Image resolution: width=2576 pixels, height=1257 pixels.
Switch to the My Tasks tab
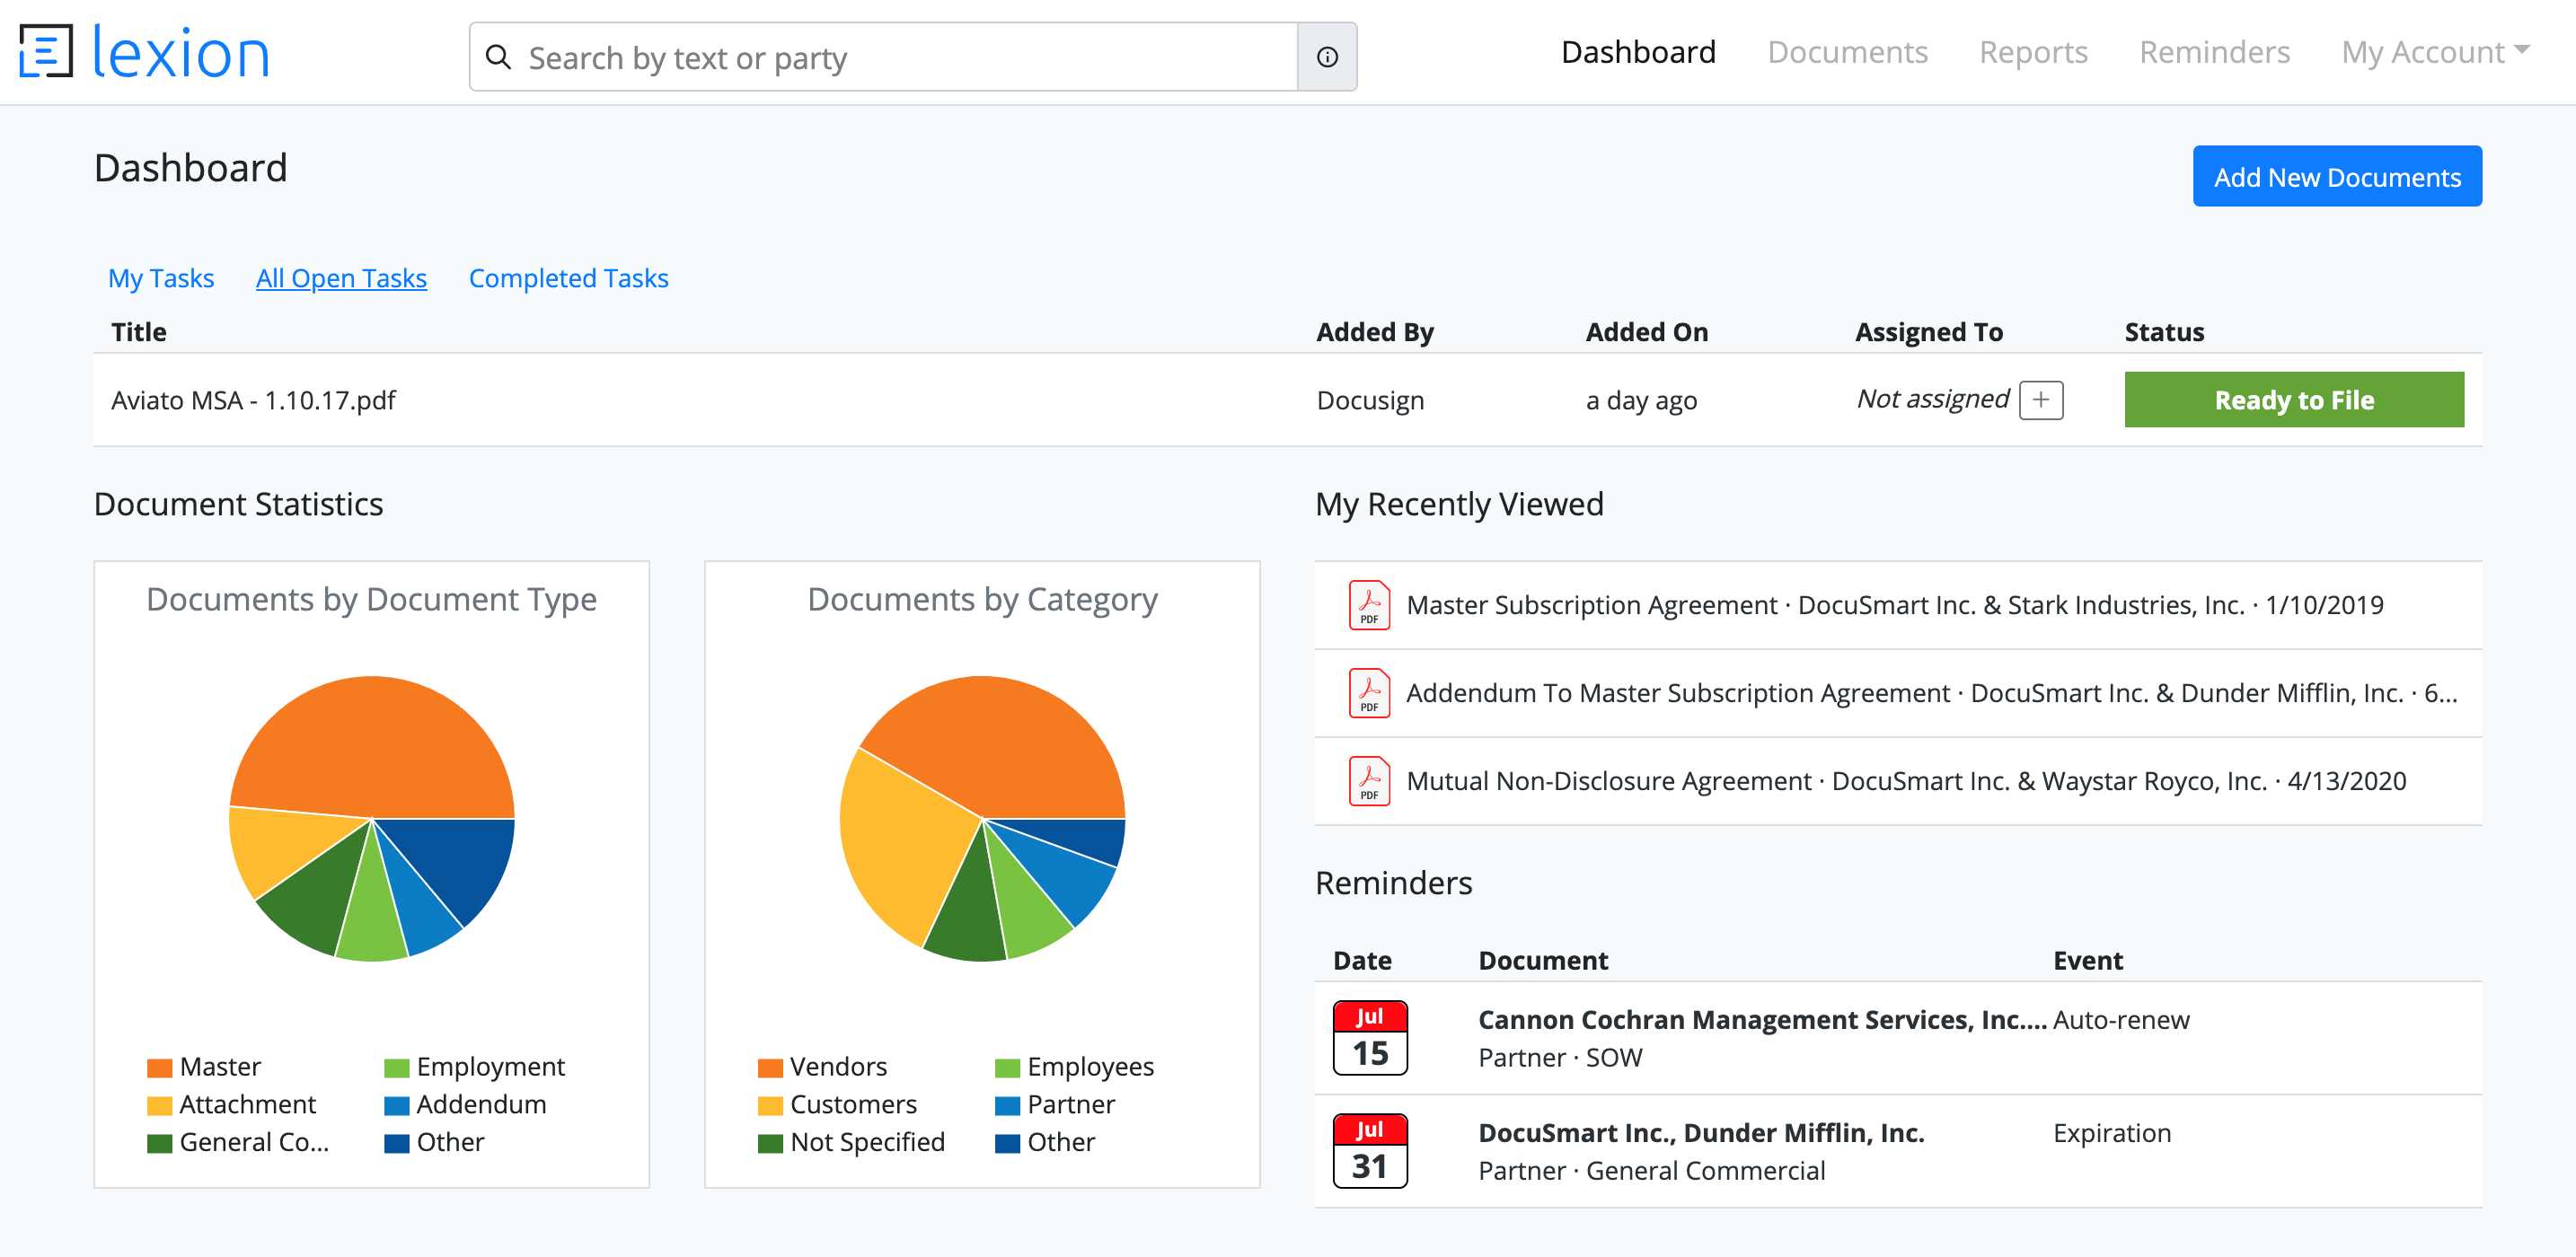(161, 278)
